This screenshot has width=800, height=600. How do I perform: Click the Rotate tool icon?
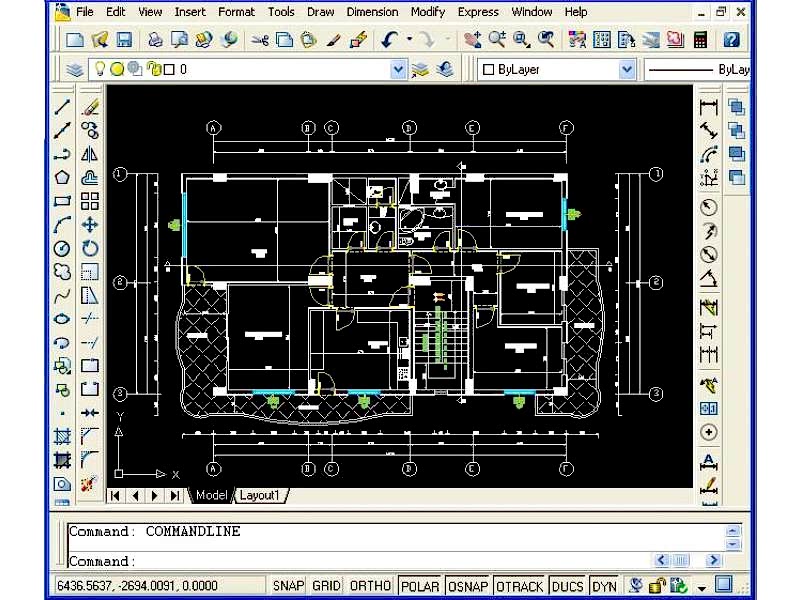click(90, 248)
